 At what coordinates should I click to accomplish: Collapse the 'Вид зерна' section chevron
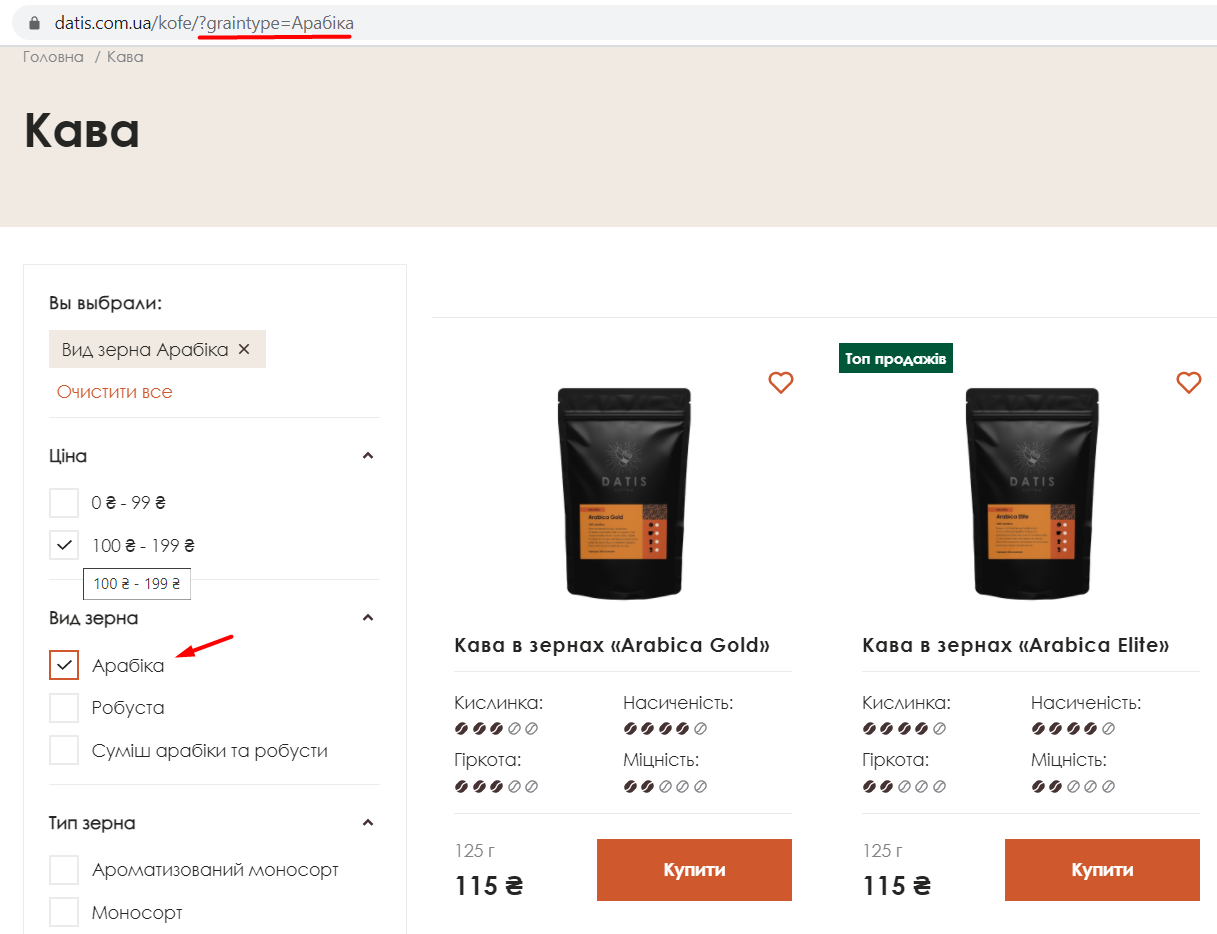(x=367, y=618)
